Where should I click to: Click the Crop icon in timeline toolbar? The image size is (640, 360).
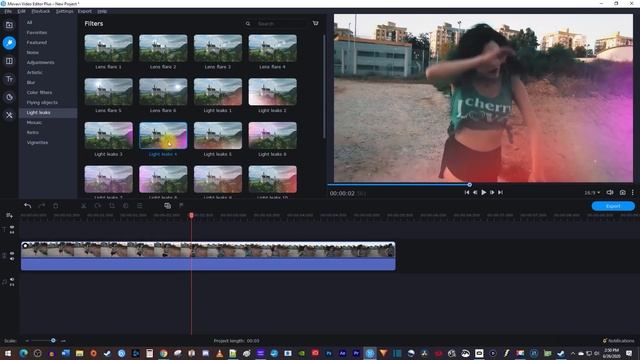pos(112,206)
